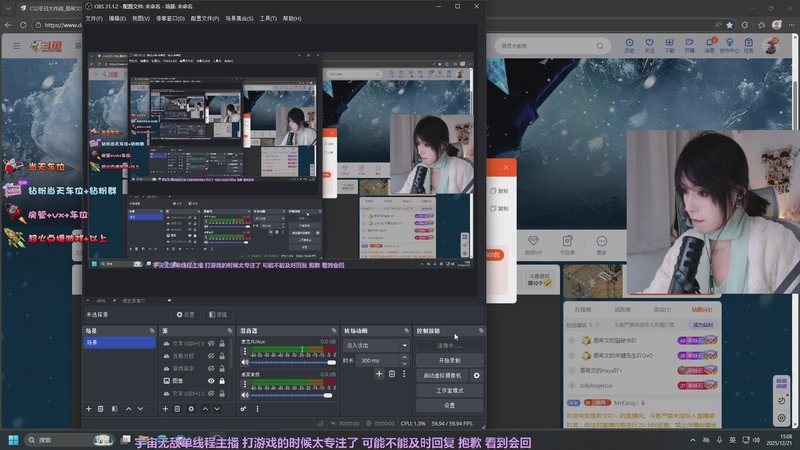Viewport: 800px width, 450px height.
Task: Open 设置 button in controls dock
Action: [x=449, y=405]
